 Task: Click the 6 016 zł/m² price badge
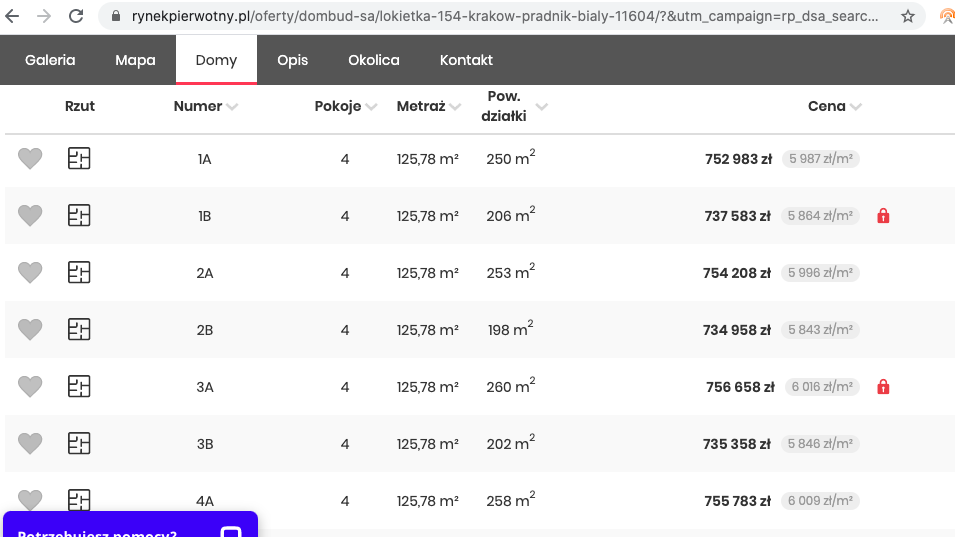[x=822, y=387]
